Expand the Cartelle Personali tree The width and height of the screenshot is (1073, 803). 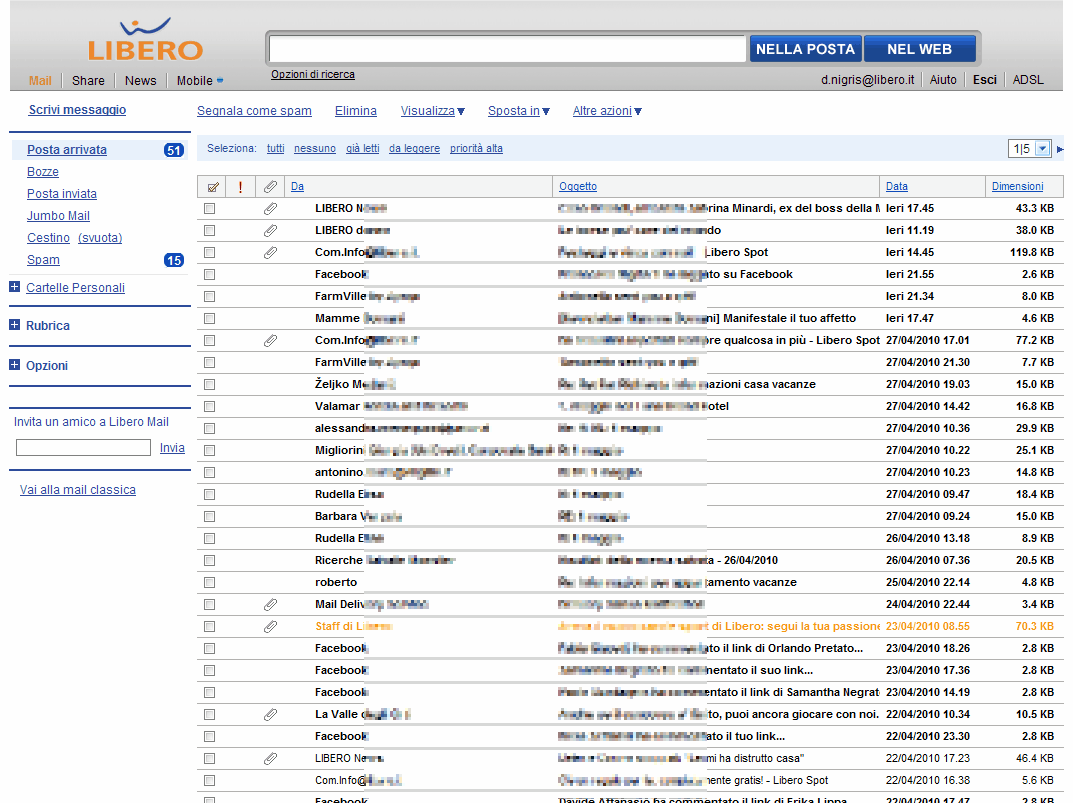(14, 287)
